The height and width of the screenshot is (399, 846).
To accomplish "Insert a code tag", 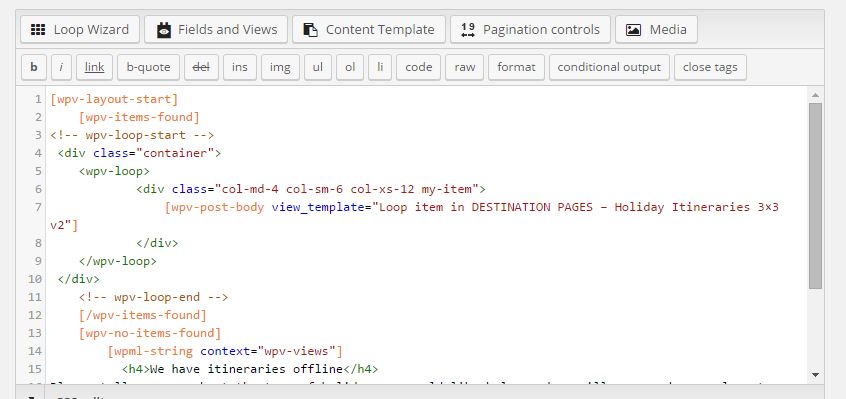I will click(419, 67).
